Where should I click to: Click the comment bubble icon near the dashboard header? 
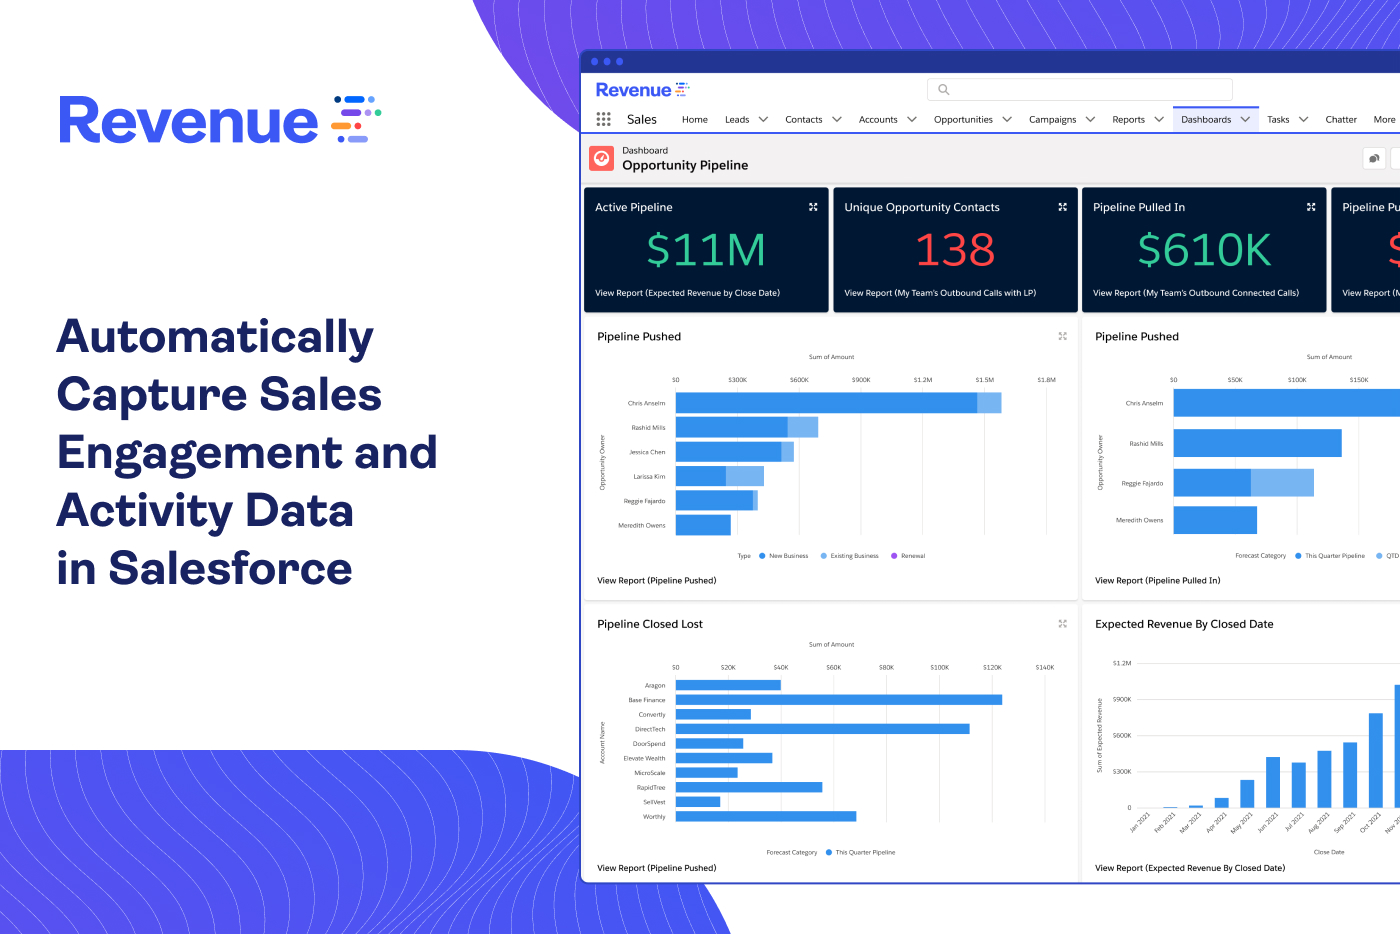(x=1374, y=158)
